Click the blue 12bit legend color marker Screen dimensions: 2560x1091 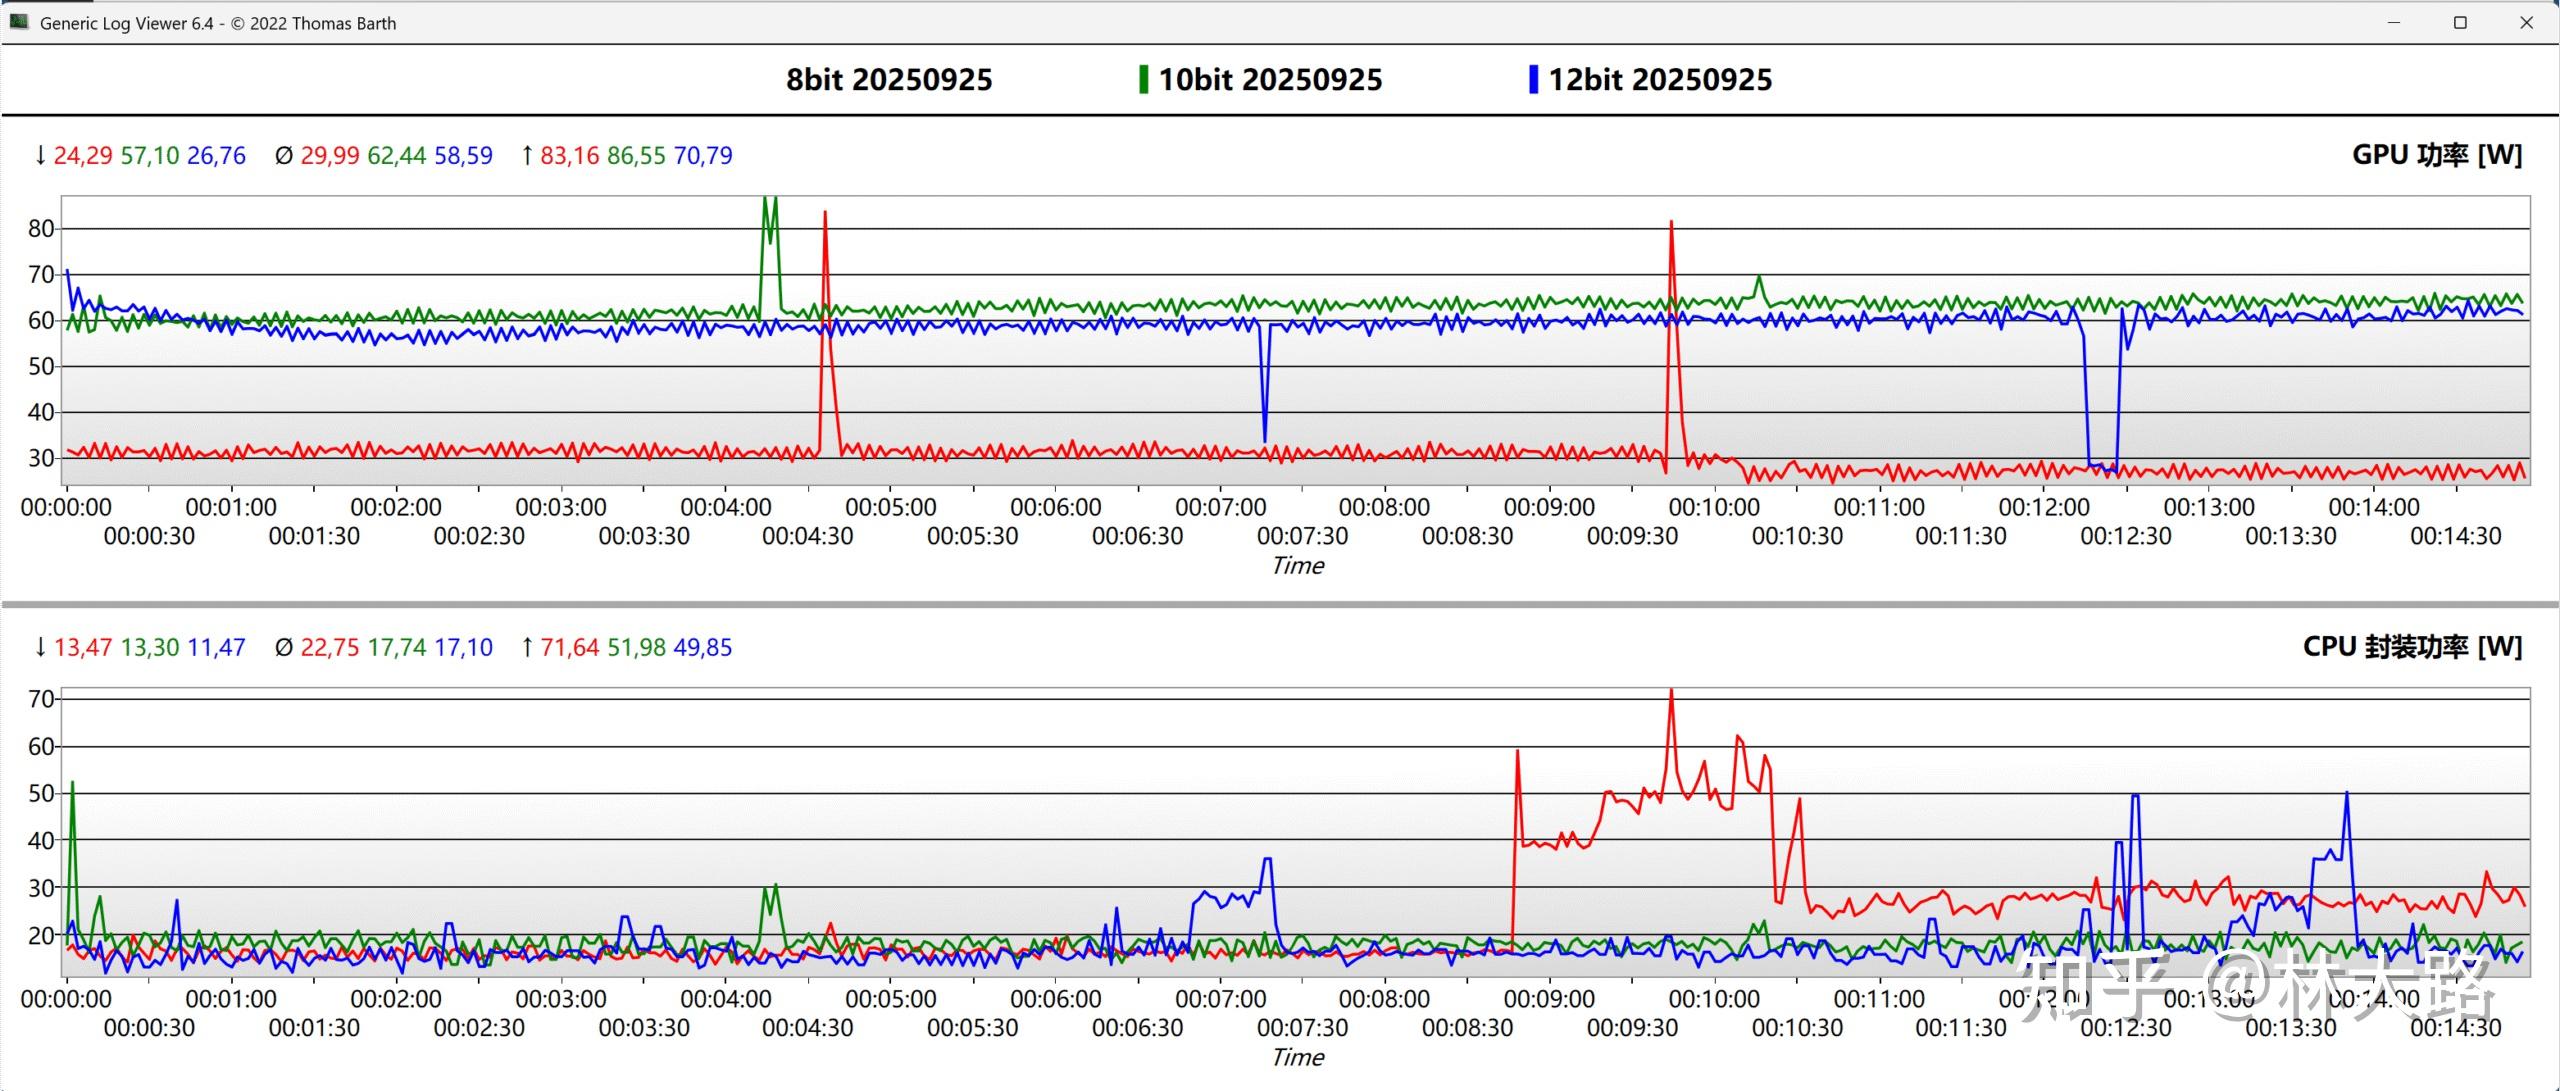1533,79
